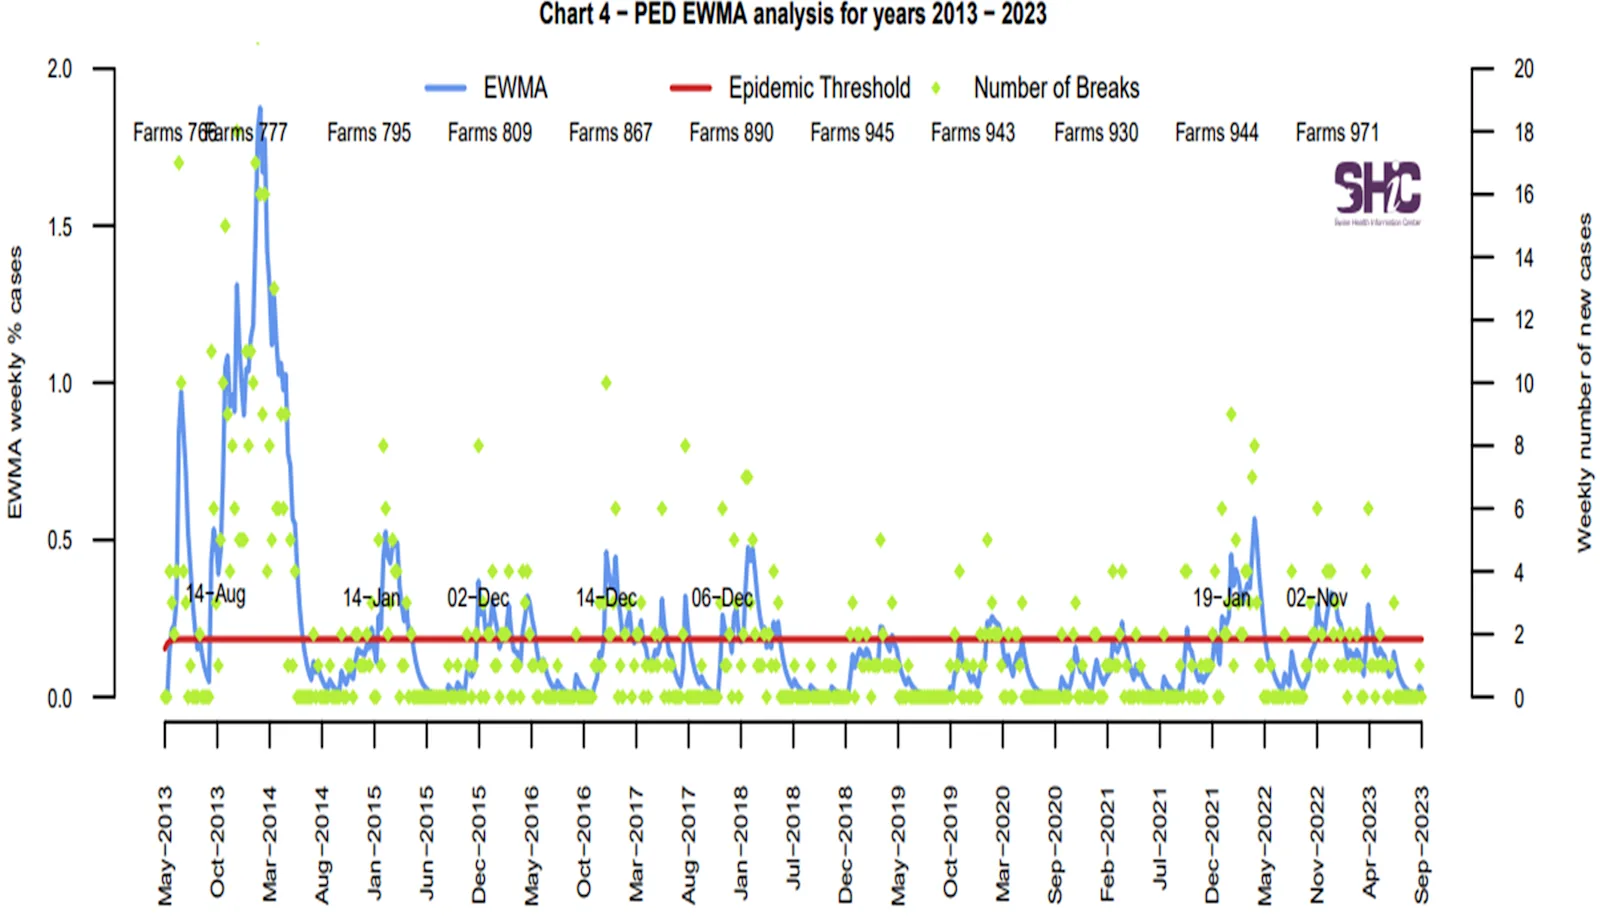This screenshot has width=1600, height=920.
Task: Click the 14-Jan date annotation
Action: point(371,598)
